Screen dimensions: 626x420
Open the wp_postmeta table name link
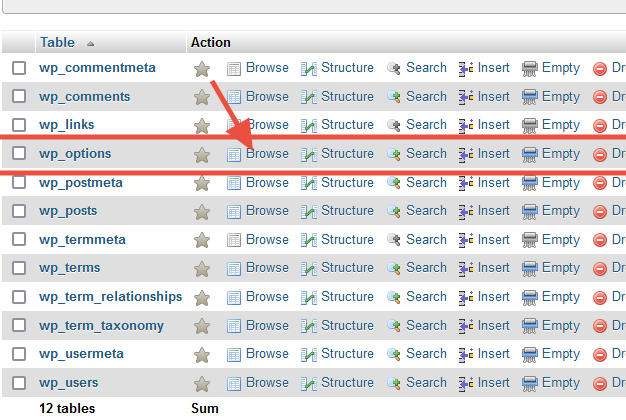point(80,183)
